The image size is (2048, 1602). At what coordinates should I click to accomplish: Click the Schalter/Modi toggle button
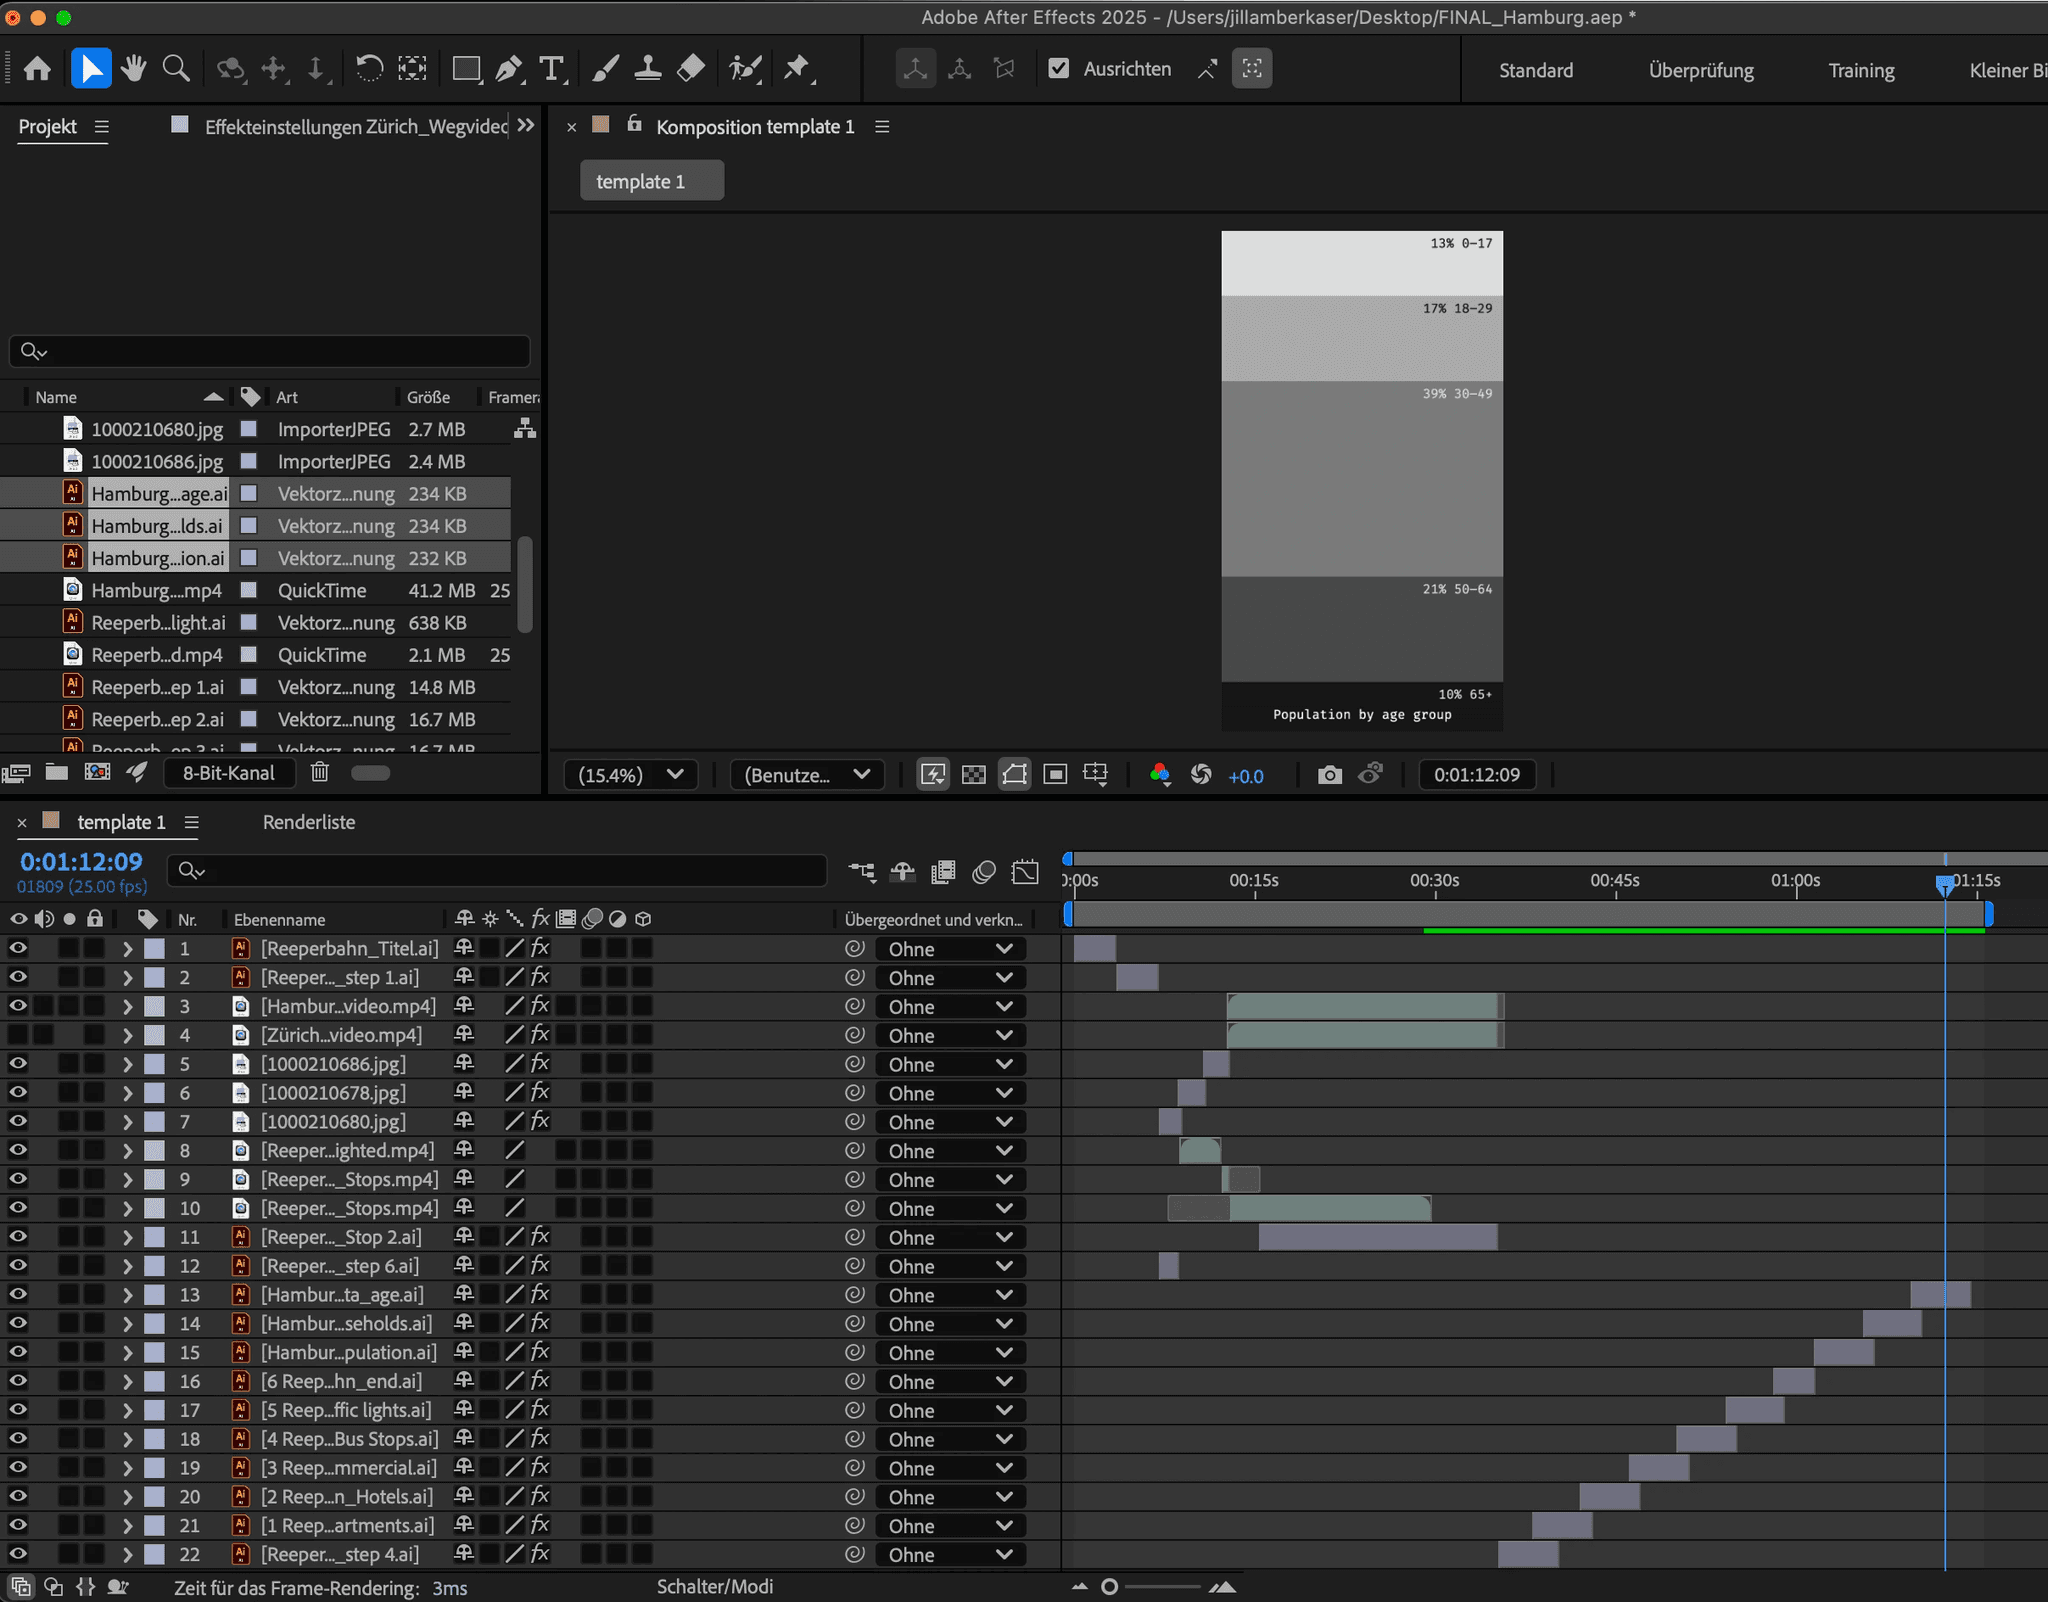[714, 1587]
